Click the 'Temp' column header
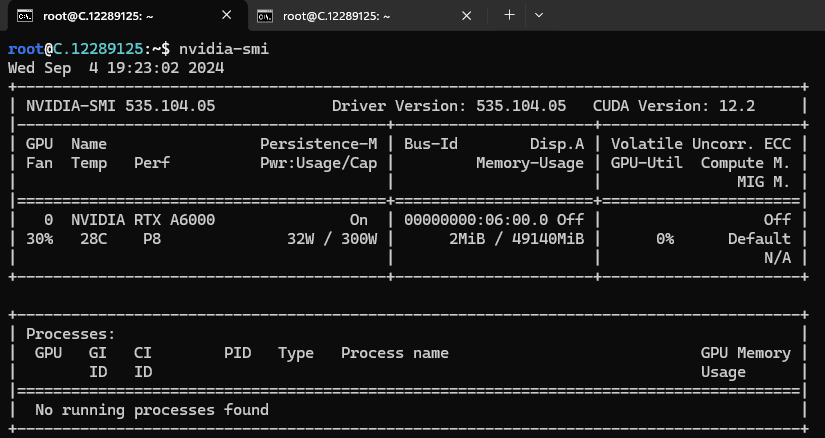This screenshot has height=438, width=825. coord(89,163)
